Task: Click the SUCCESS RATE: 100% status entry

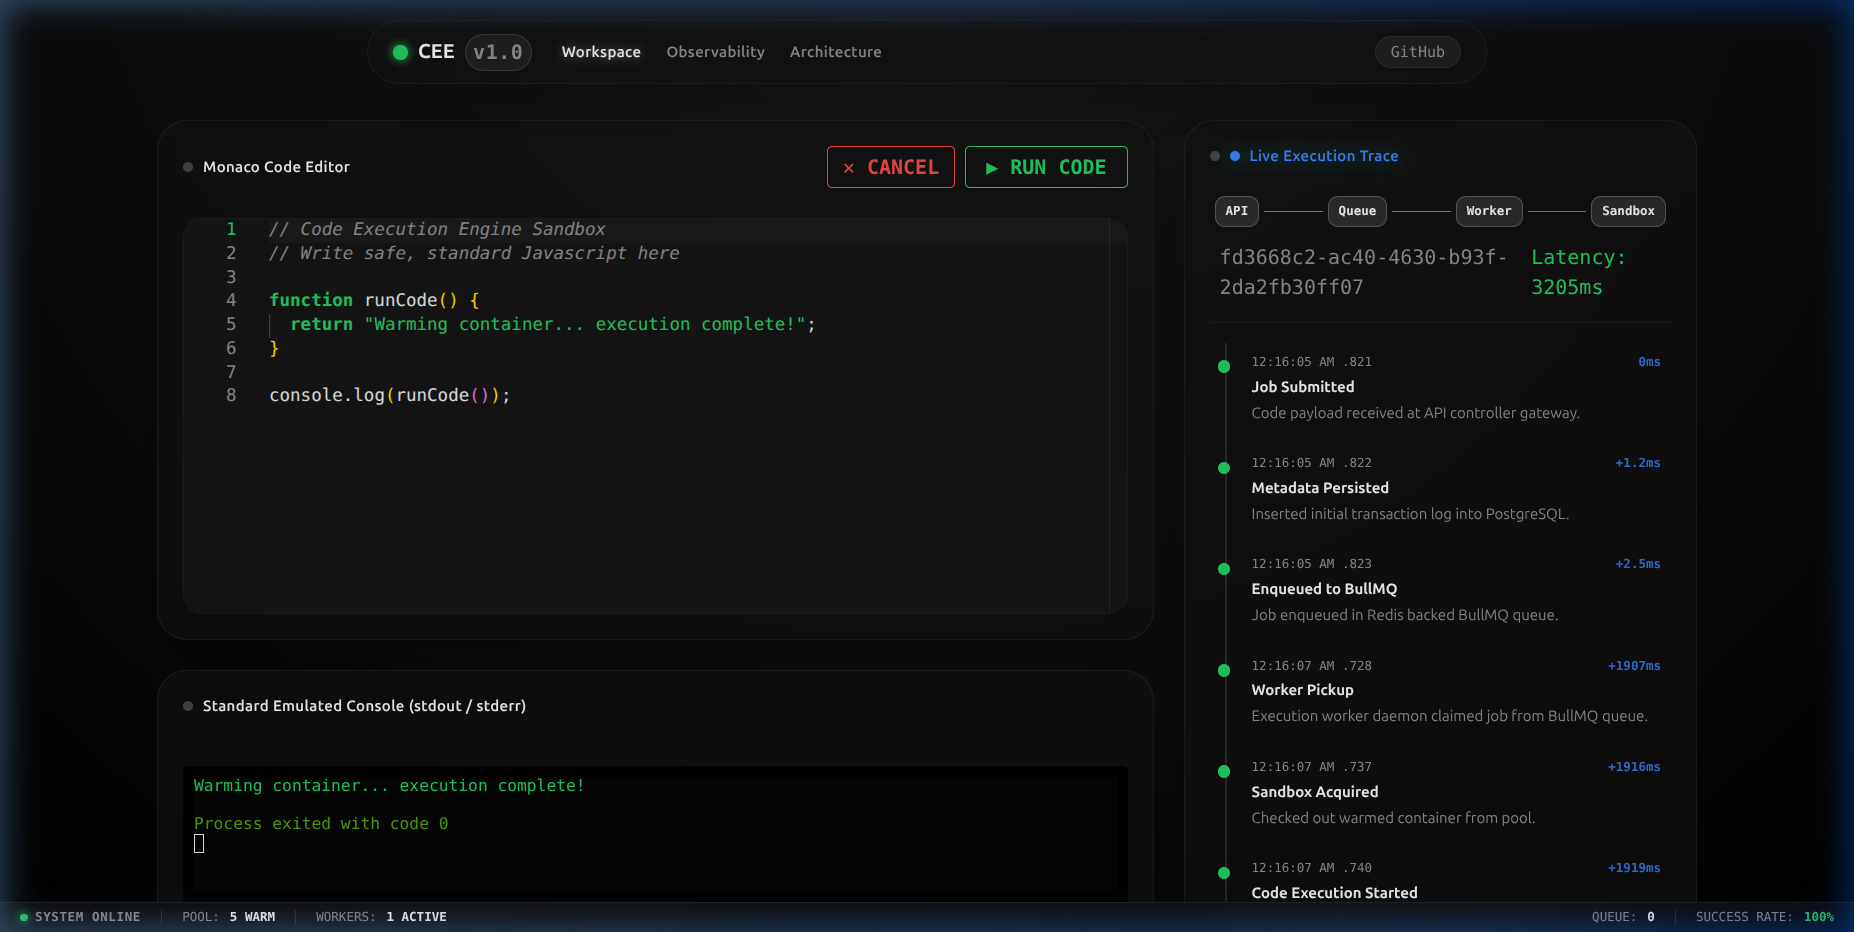Action: (x=1765, y=917)
